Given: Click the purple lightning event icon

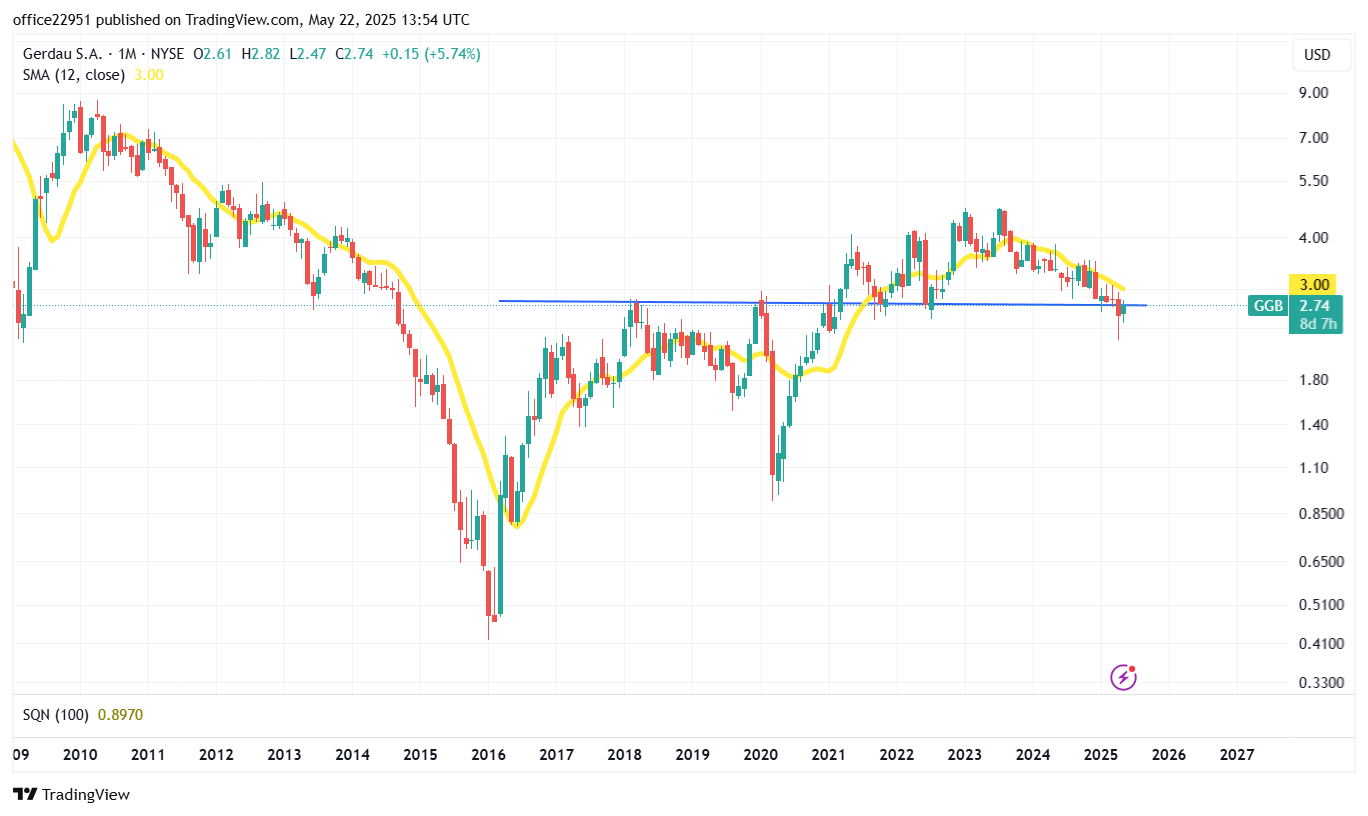Looking at the screenshot, I should pos(1124,677).
